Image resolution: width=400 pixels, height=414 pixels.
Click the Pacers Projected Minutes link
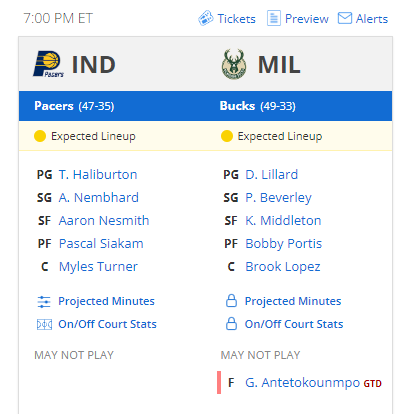[106, 301]
